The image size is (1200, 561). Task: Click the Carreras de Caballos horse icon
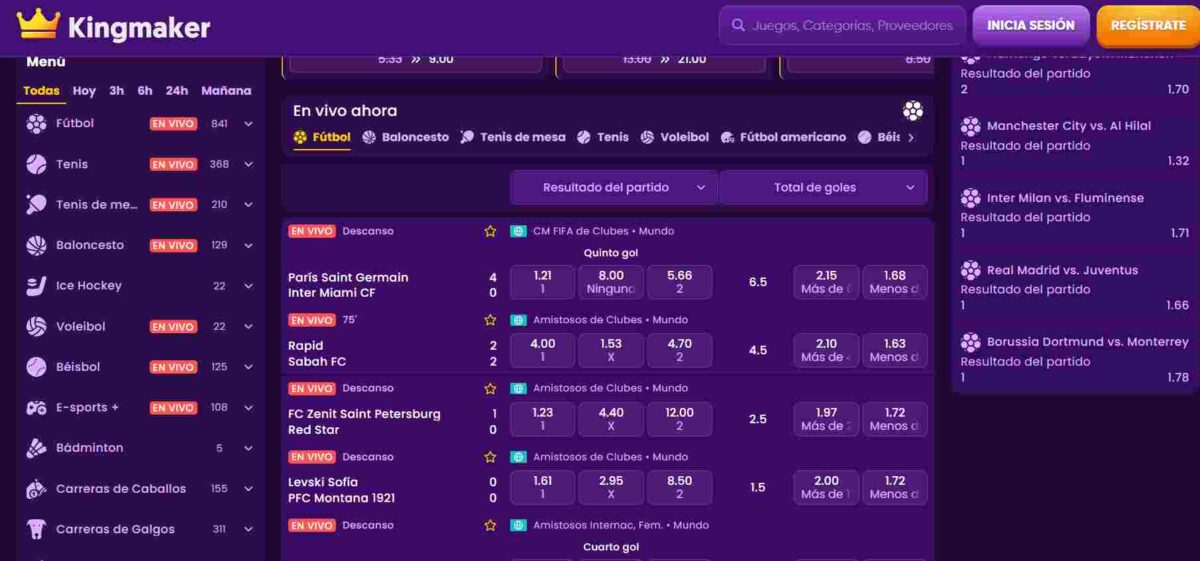click(37, 489)
